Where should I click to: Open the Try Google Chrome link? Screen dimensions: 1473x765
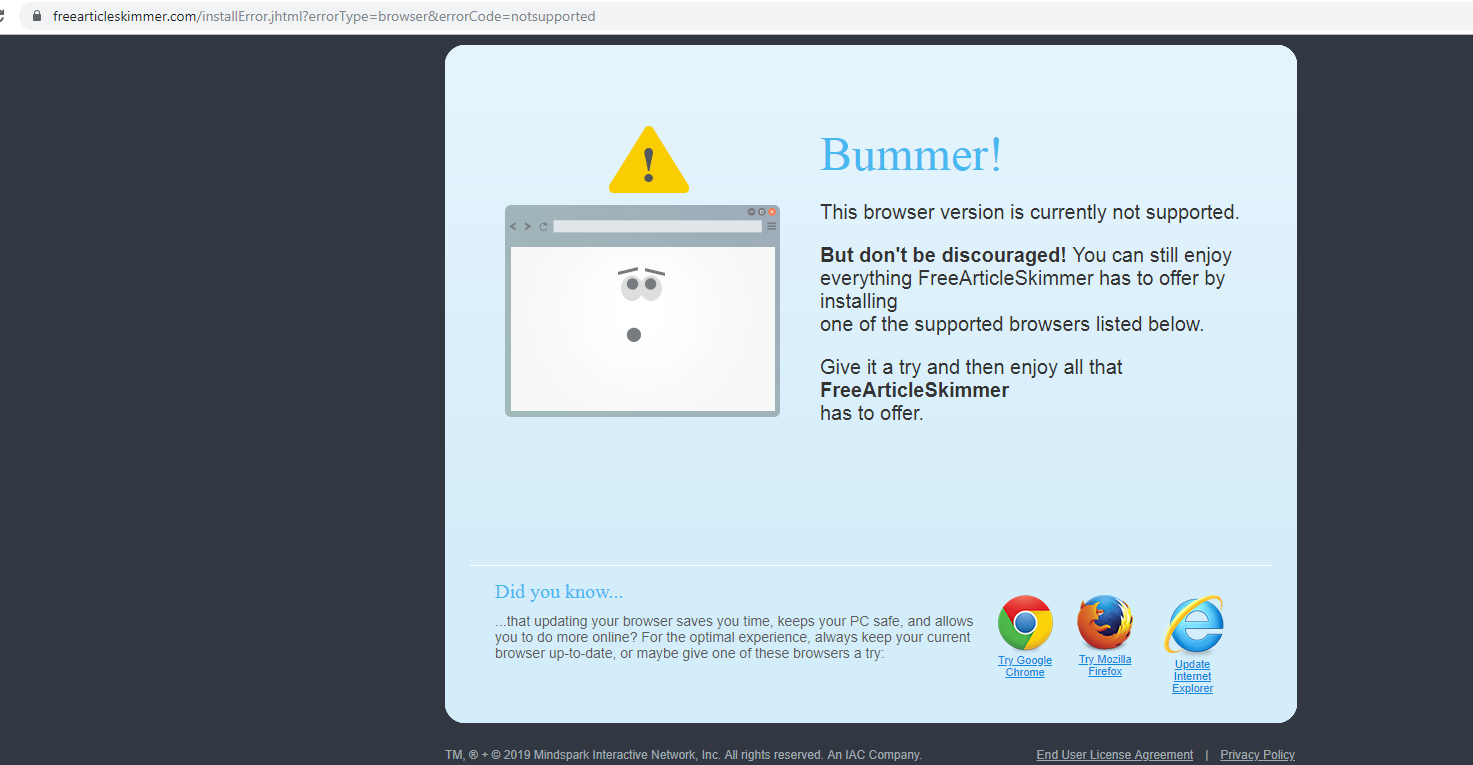click(1025, 666)
